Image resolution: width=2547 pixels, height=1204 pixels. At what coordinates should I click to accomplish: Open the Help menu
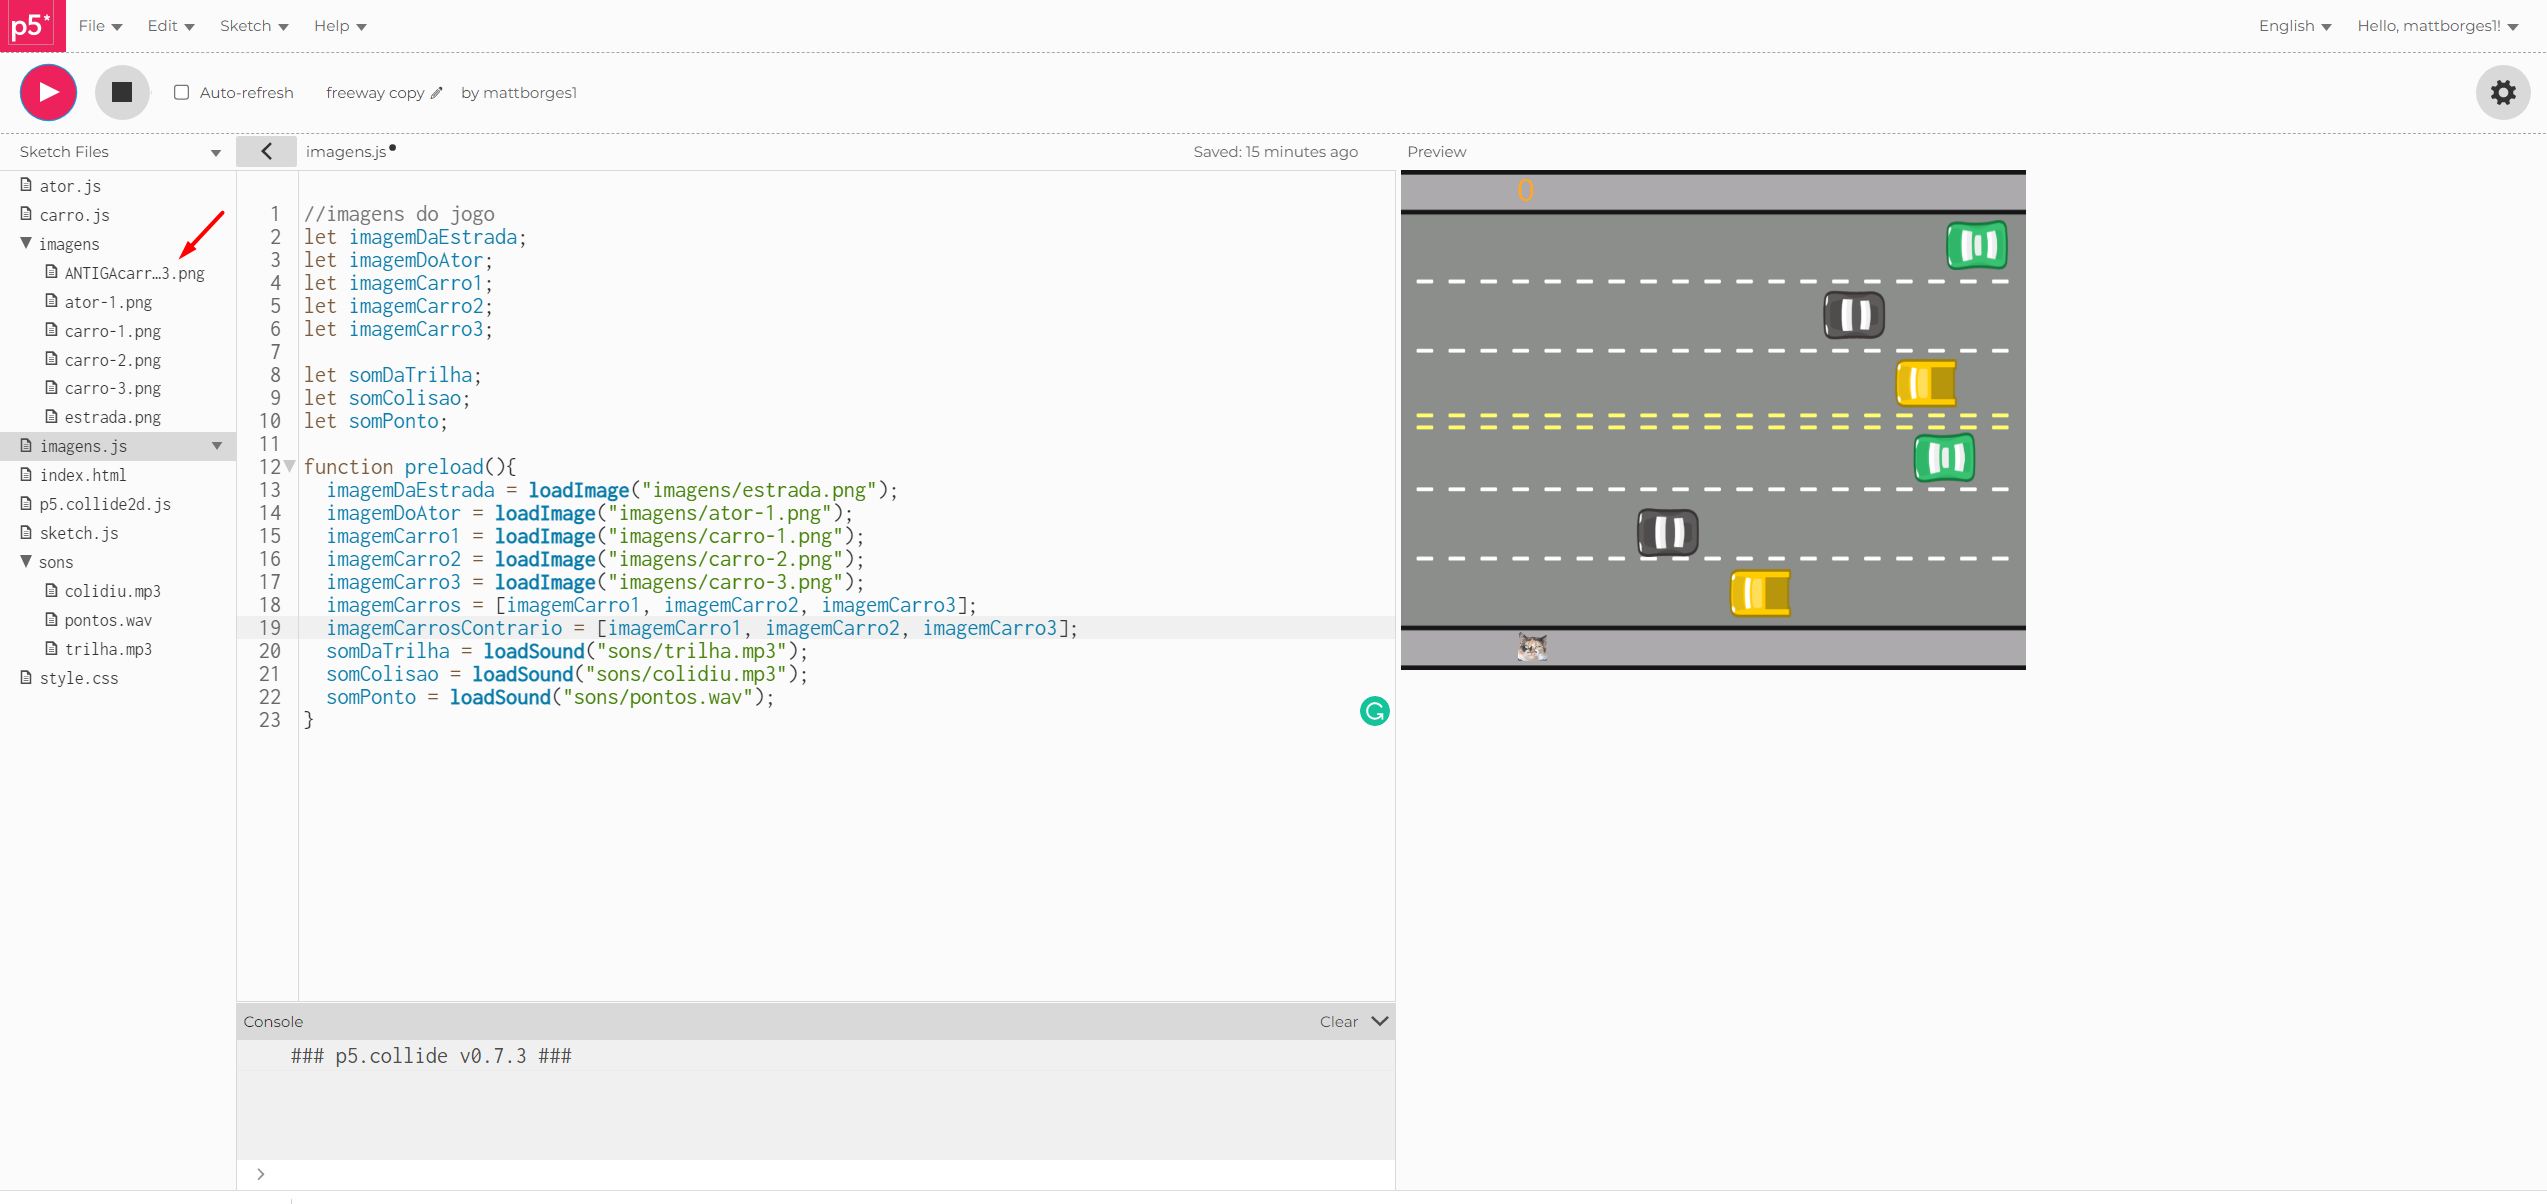pyautogui.click(x=336, y=26)
